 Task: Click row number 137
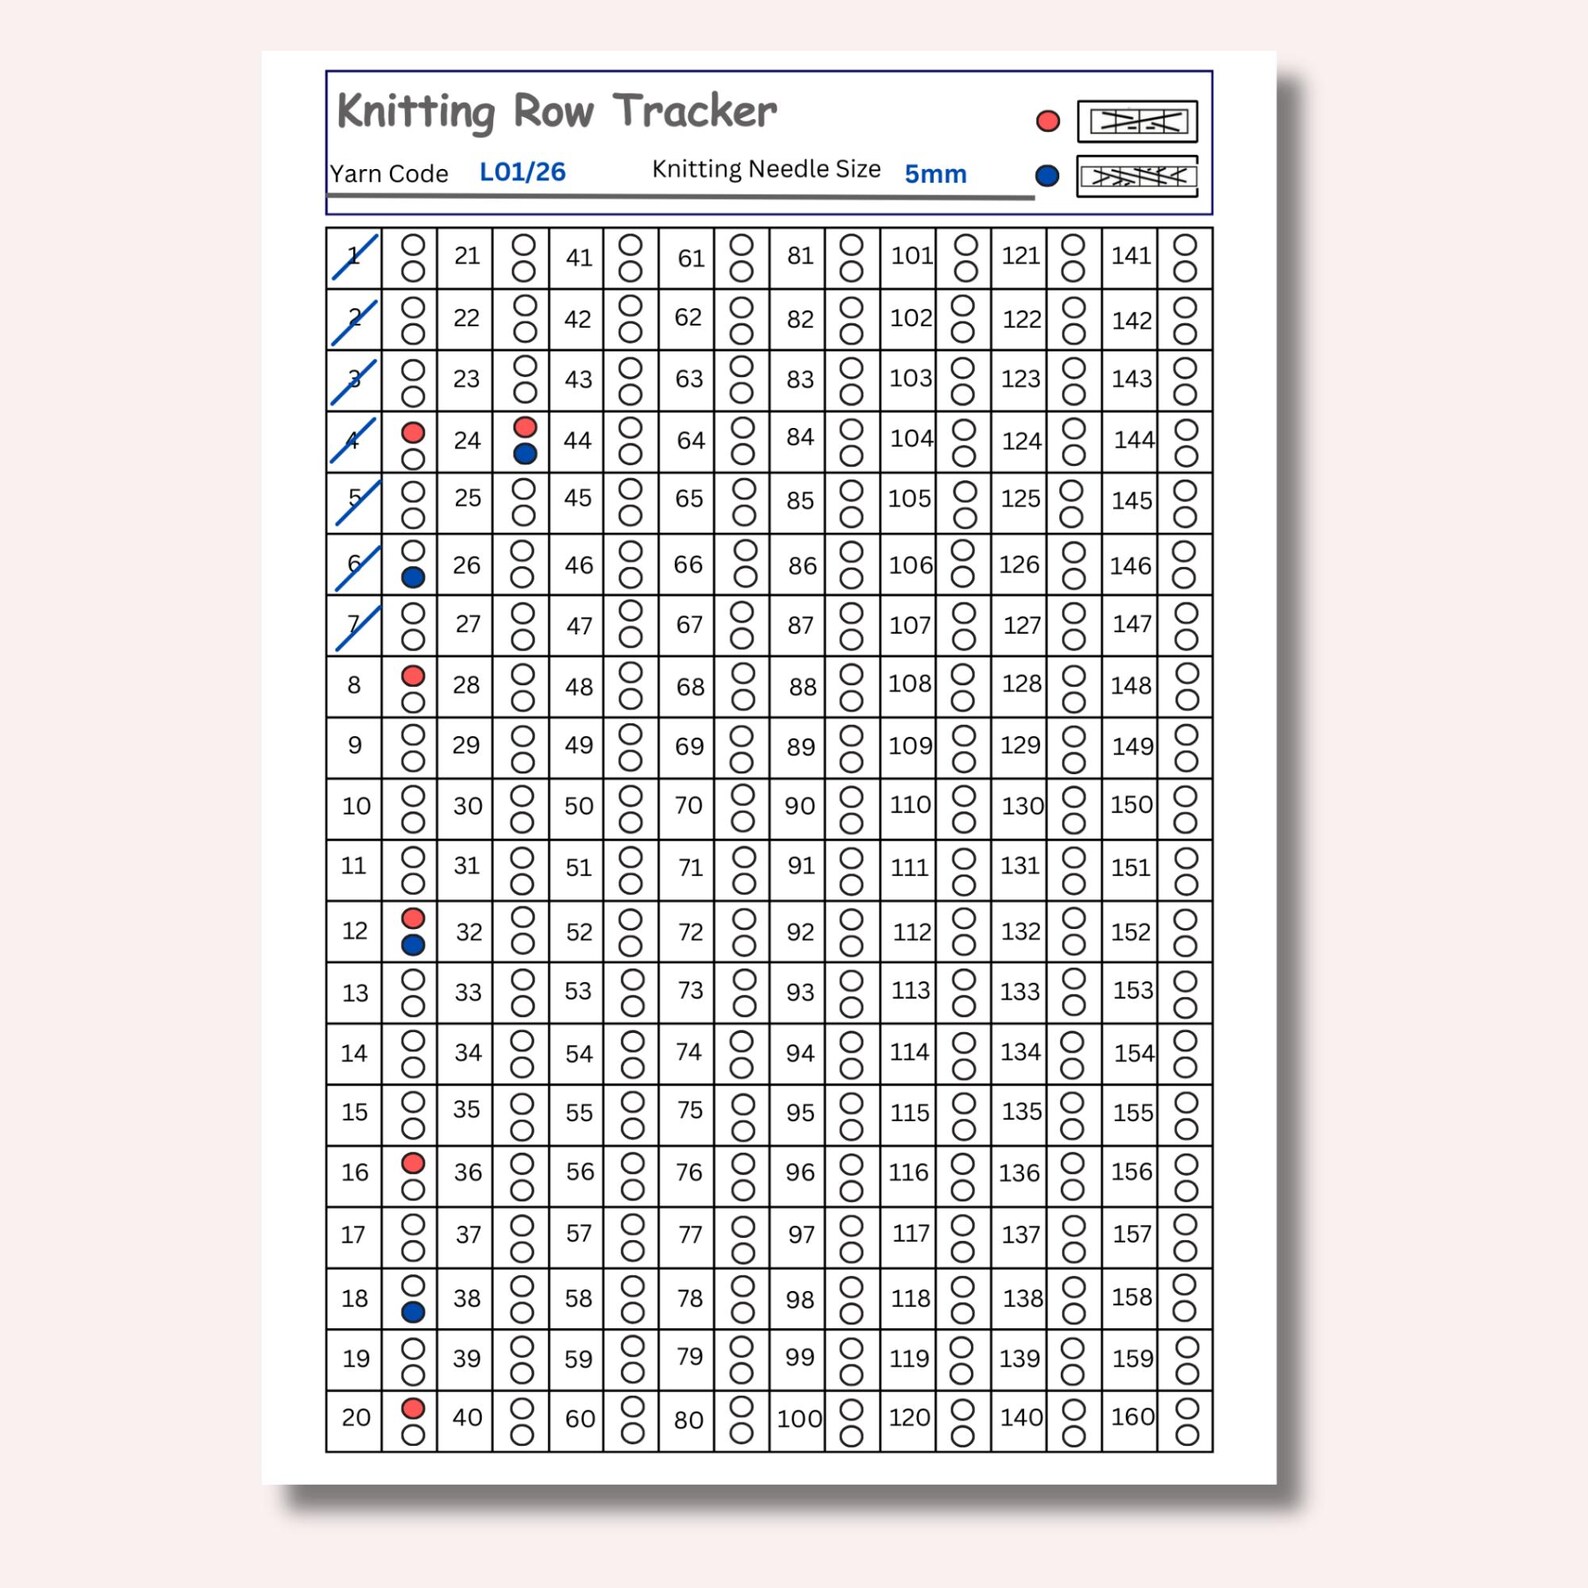coord(1021,1235)
